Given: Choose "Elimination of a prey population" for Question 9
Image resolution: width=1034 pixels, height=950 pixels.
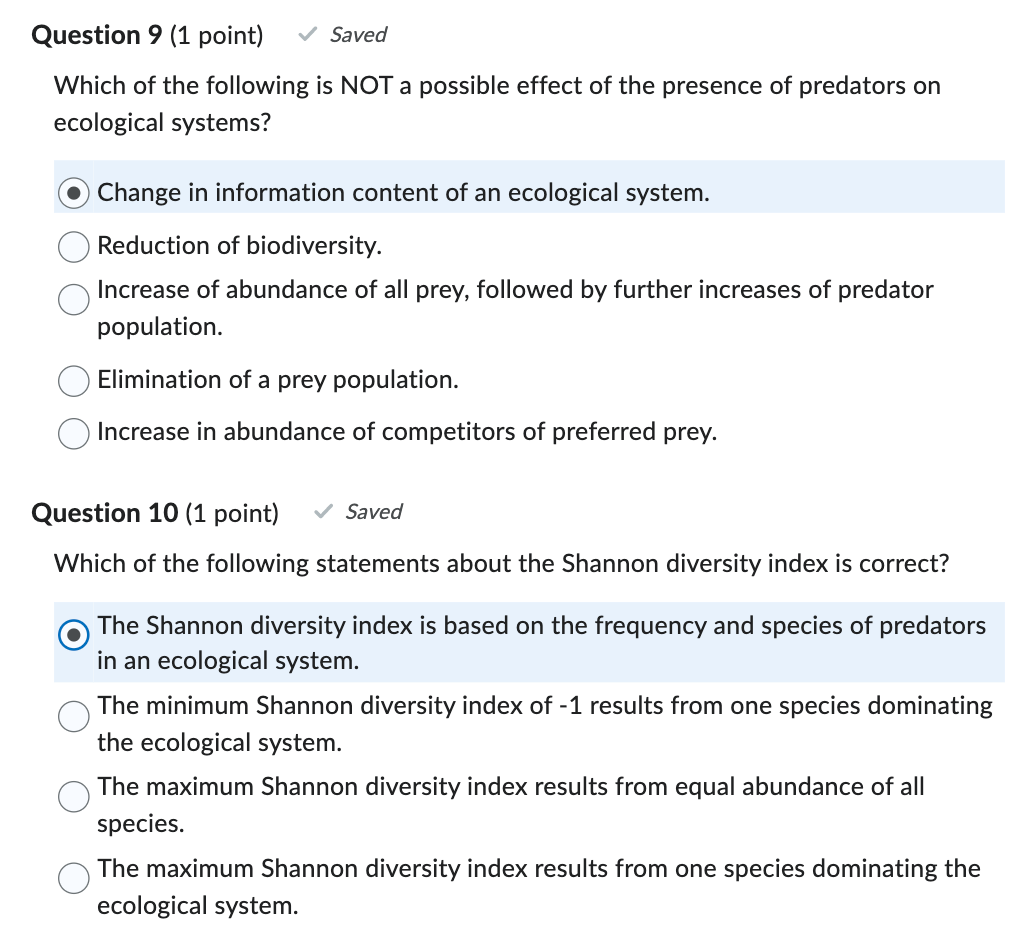Looking at the screenshot, I should pos(72,381).
